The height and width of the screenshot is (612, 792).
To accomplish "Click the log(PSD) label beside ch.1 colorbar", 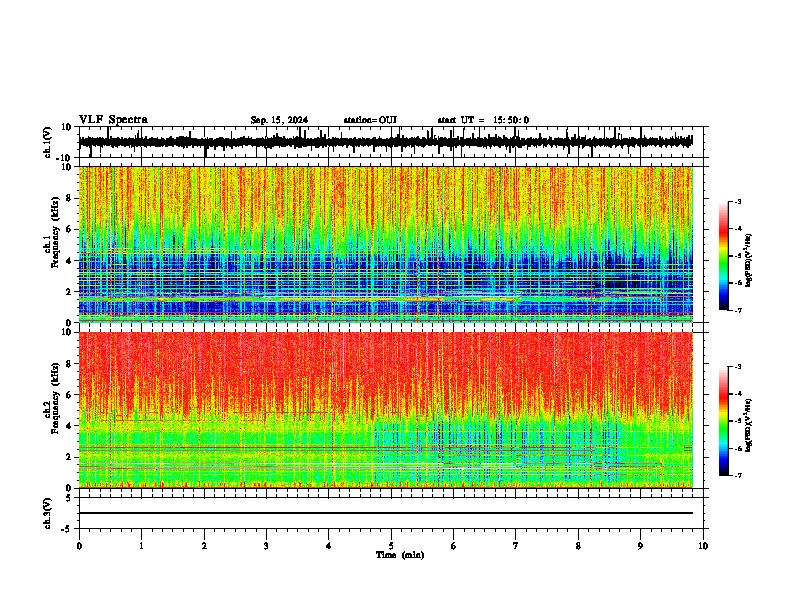I will pos(748,261).
